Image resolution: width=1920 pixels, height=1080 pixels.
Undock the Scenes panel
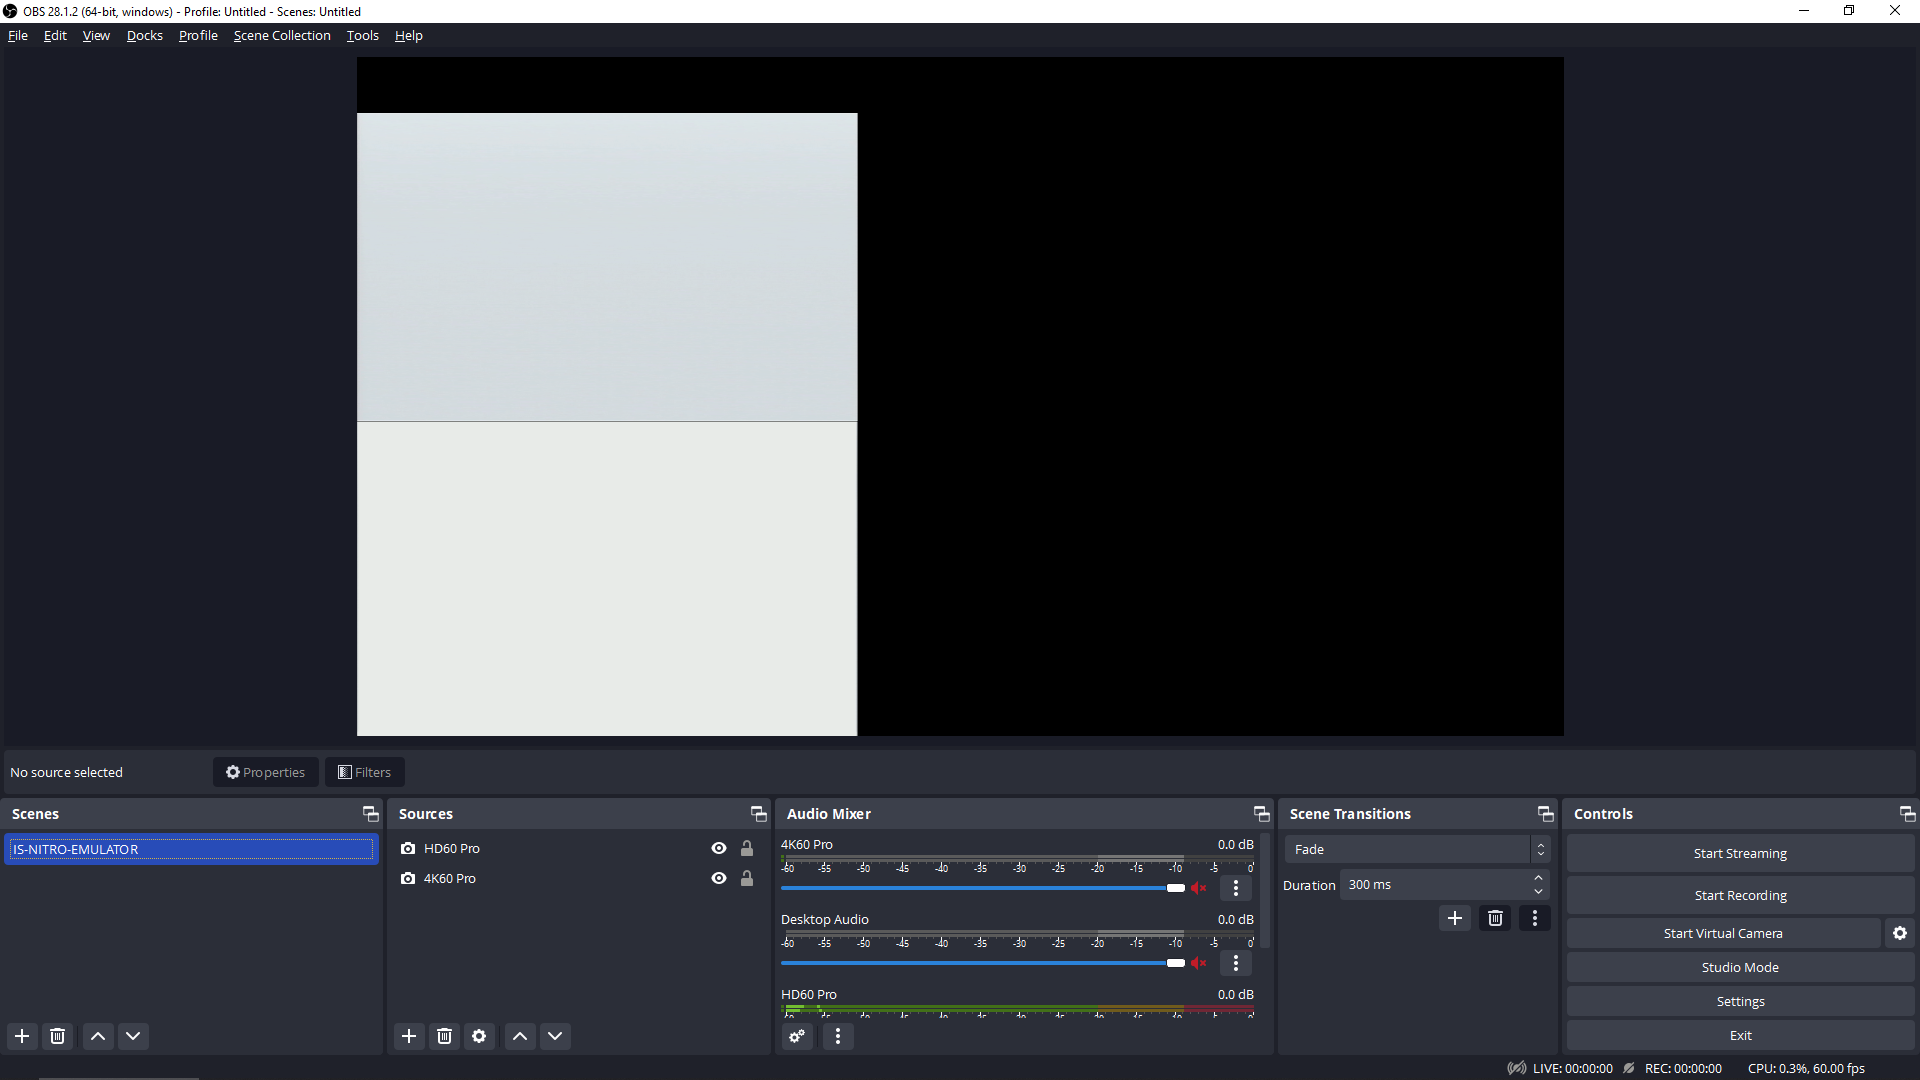click(x=370, y=814)
